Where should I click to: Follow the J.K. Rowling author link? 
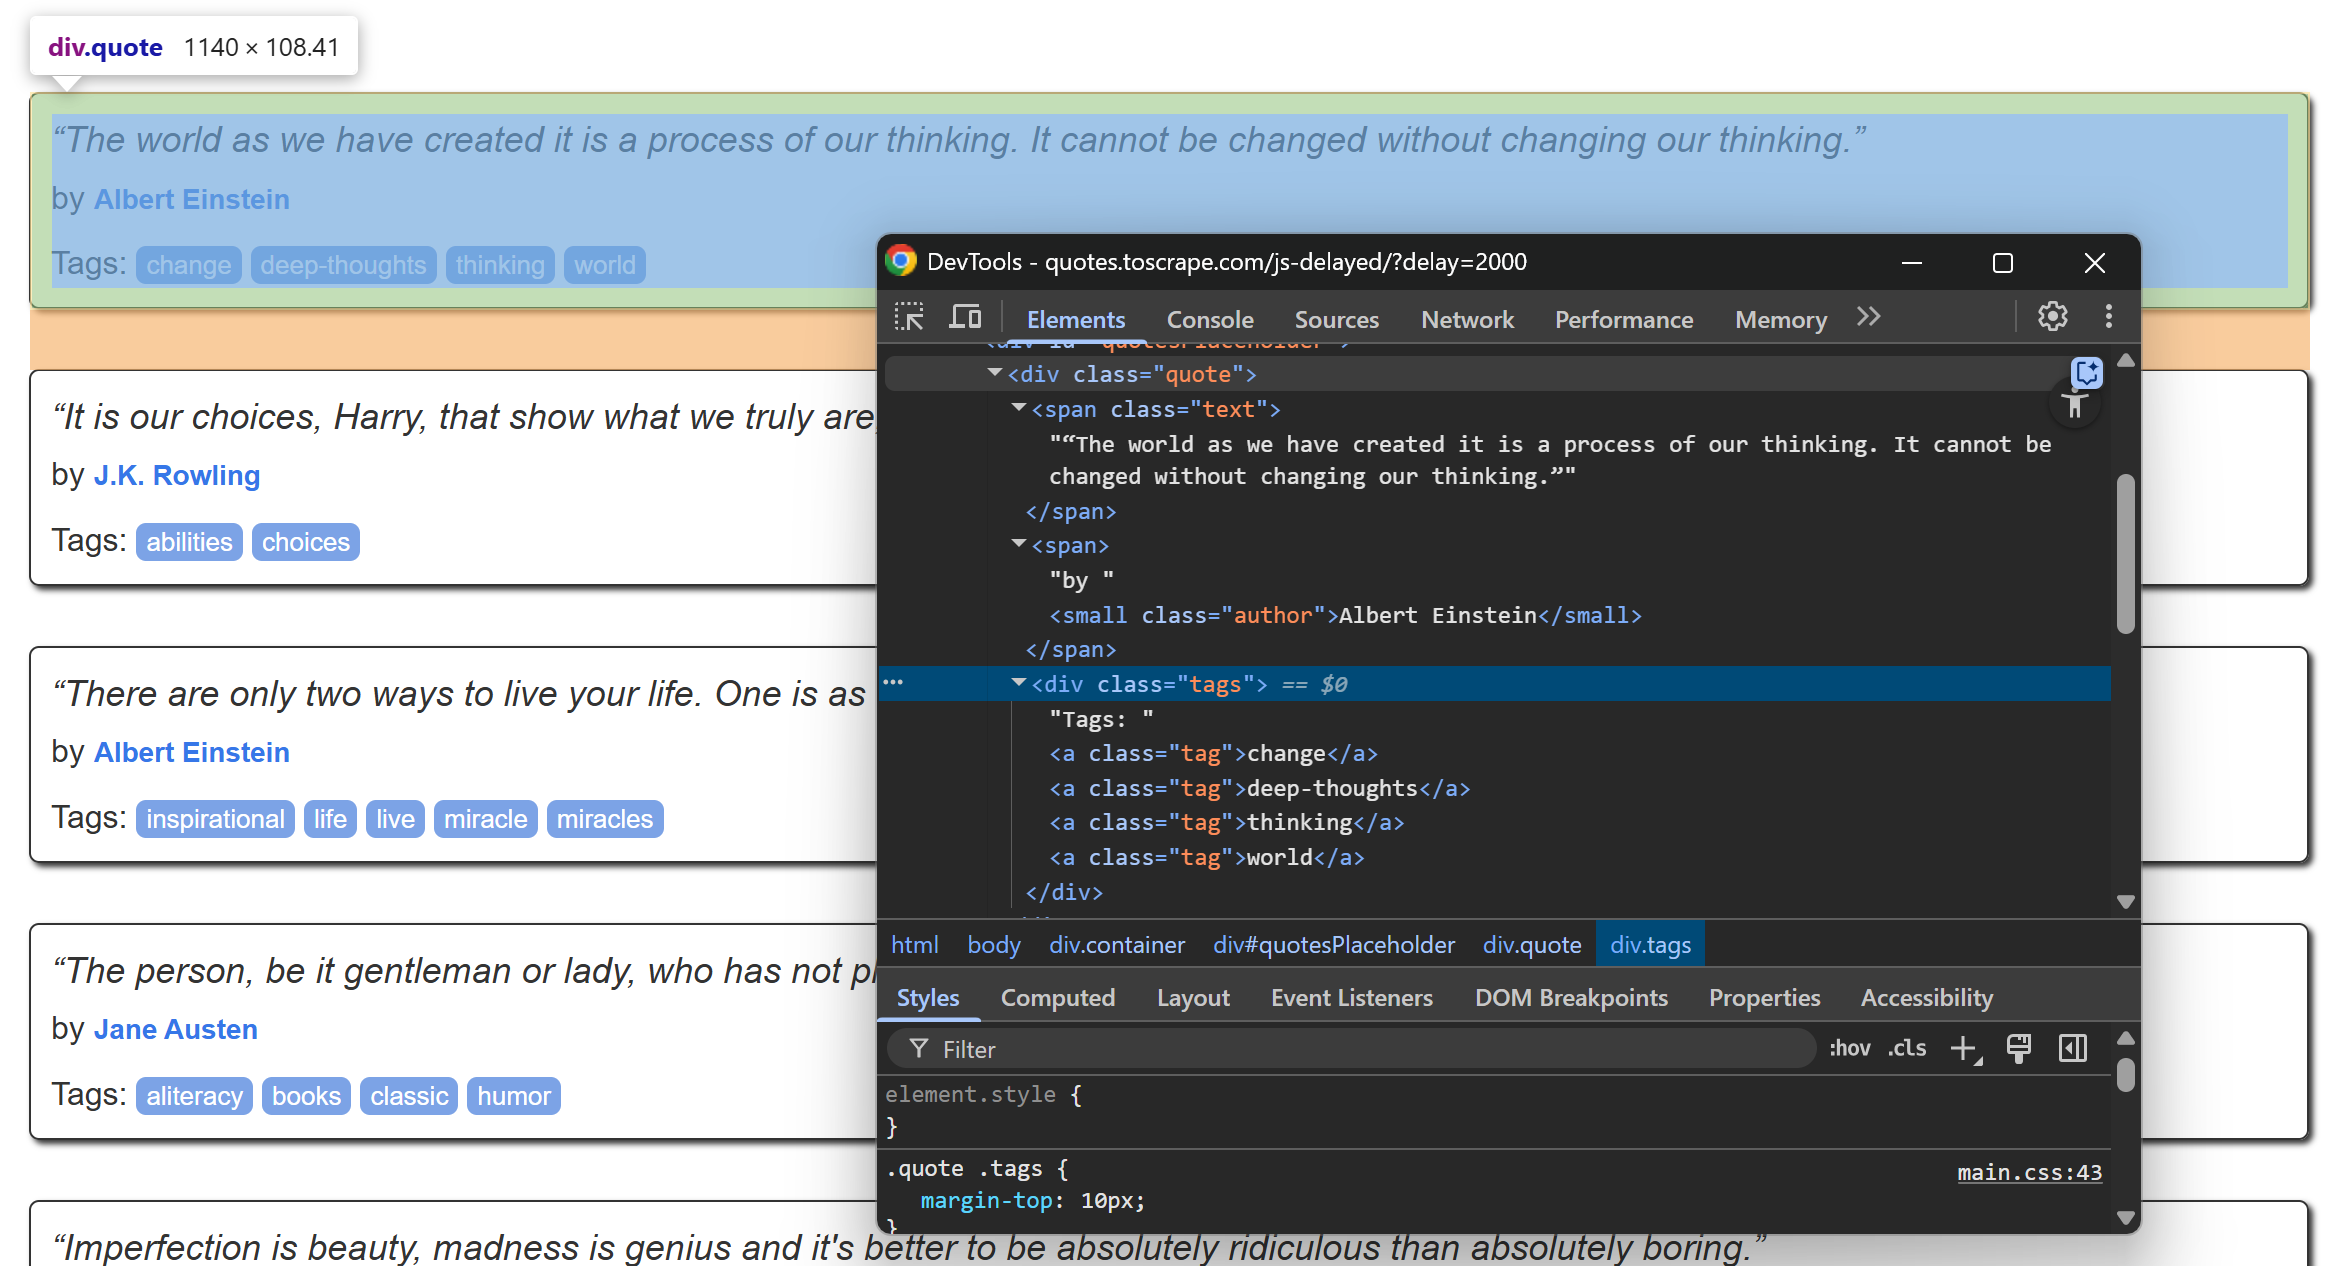pos(176,475)
